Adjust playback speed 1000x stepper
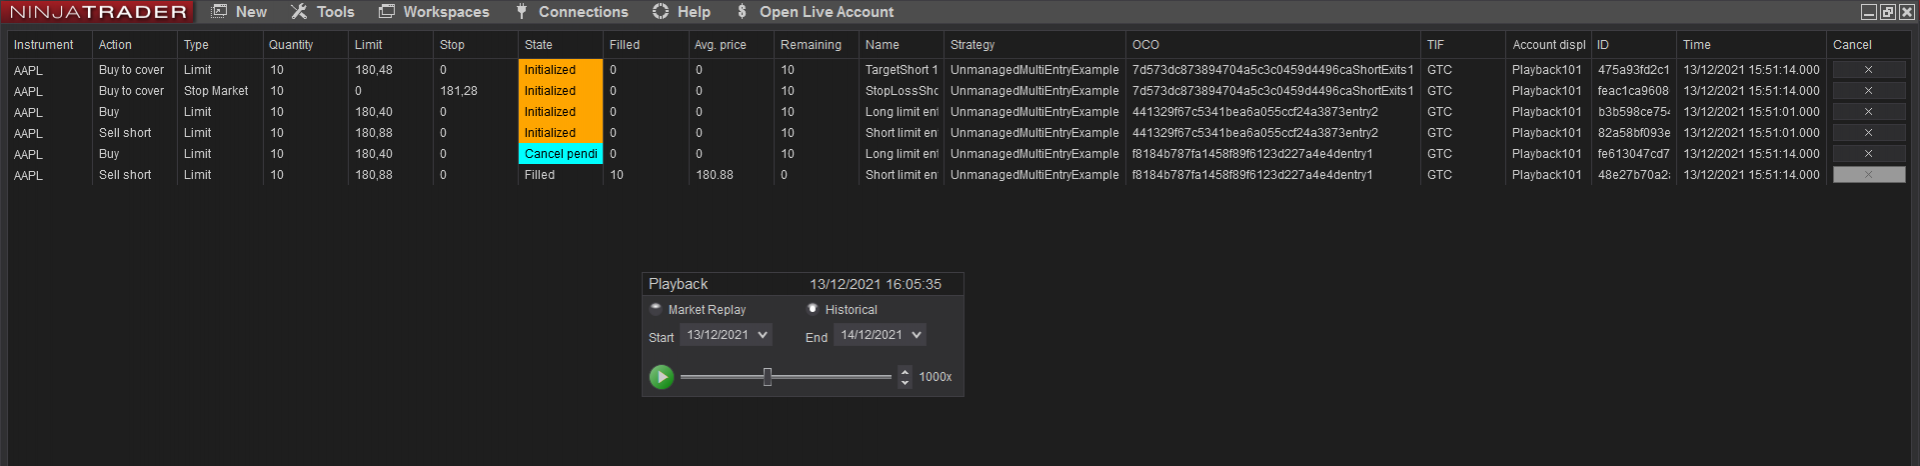This screenshot has width=1920, height=466. click(x=905, y=377)
